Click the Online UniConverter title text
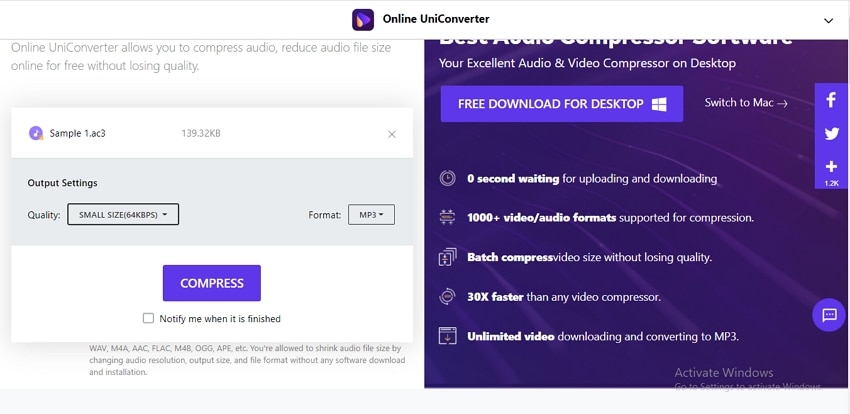 (436, 19)
